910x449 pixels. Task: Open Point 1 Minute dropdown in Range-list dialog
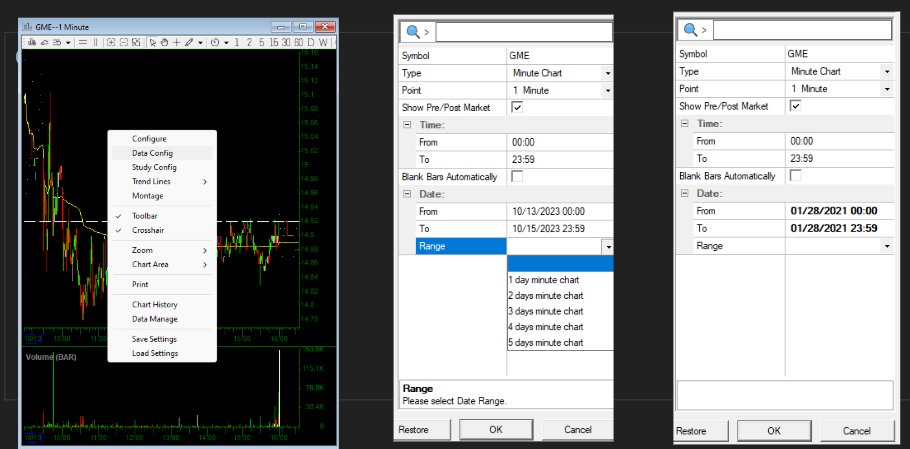pos(607,90)
